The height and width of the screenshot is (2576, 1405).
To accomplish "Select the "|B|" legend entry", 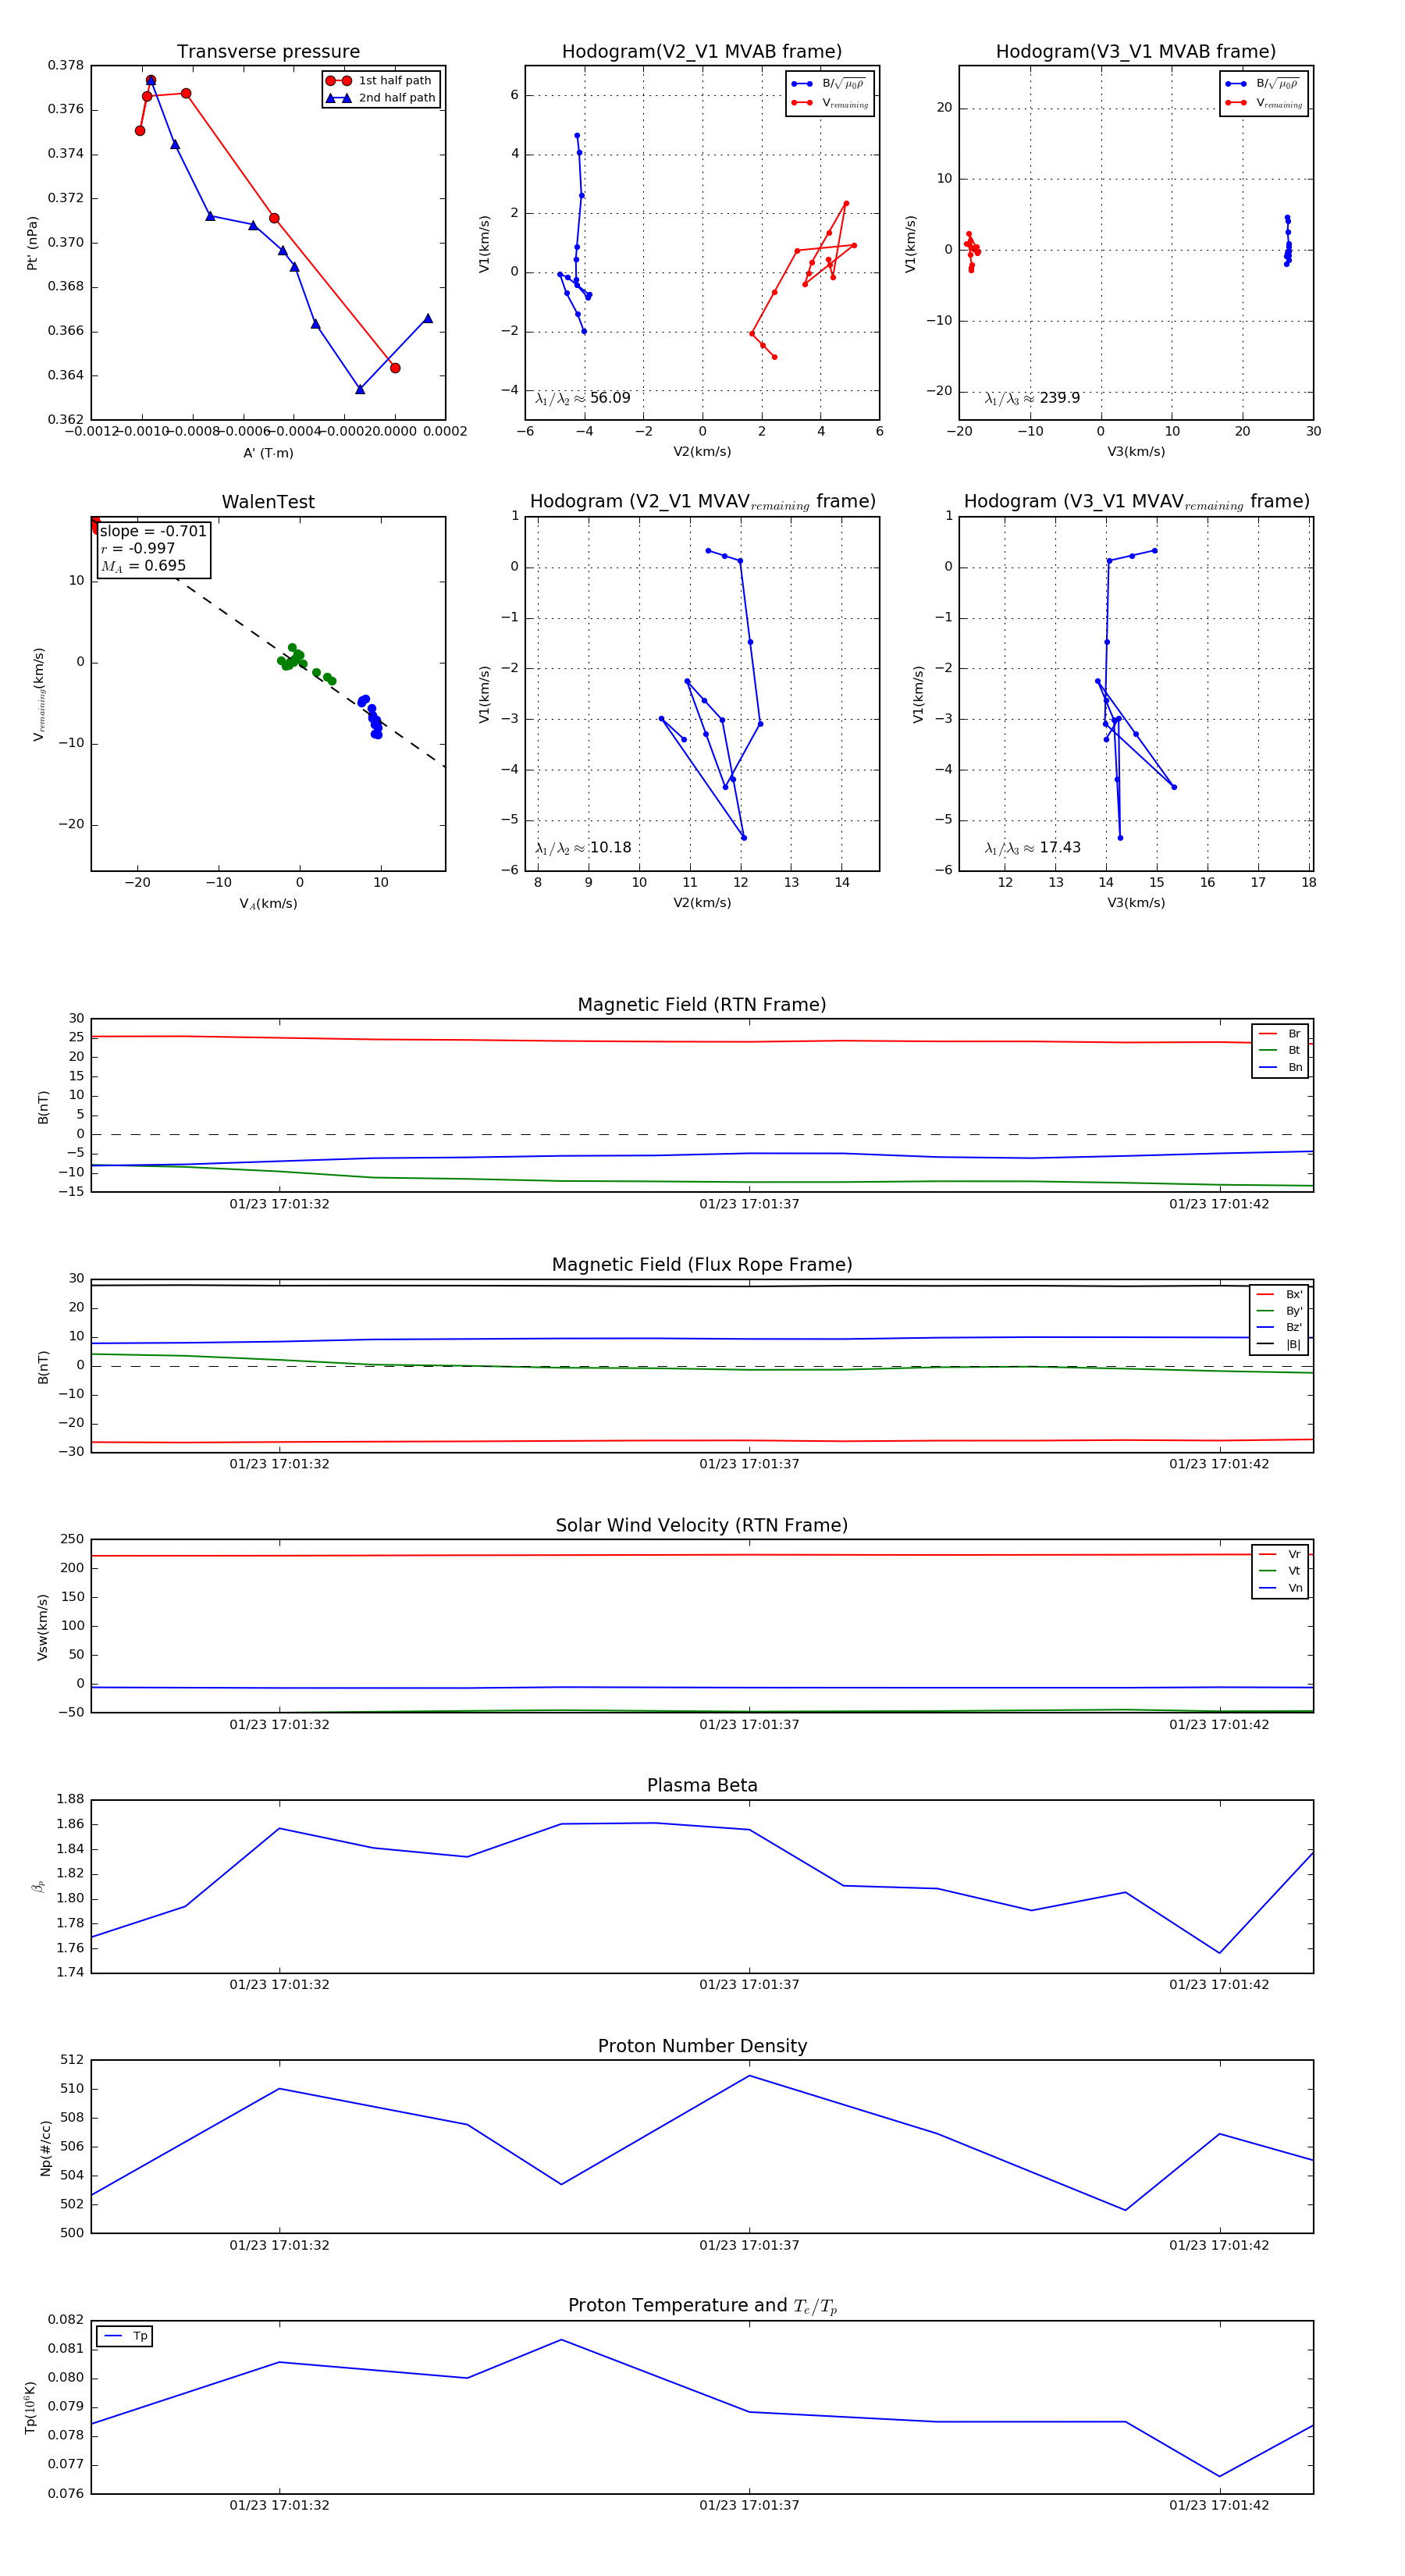I will [1279, 1345].
